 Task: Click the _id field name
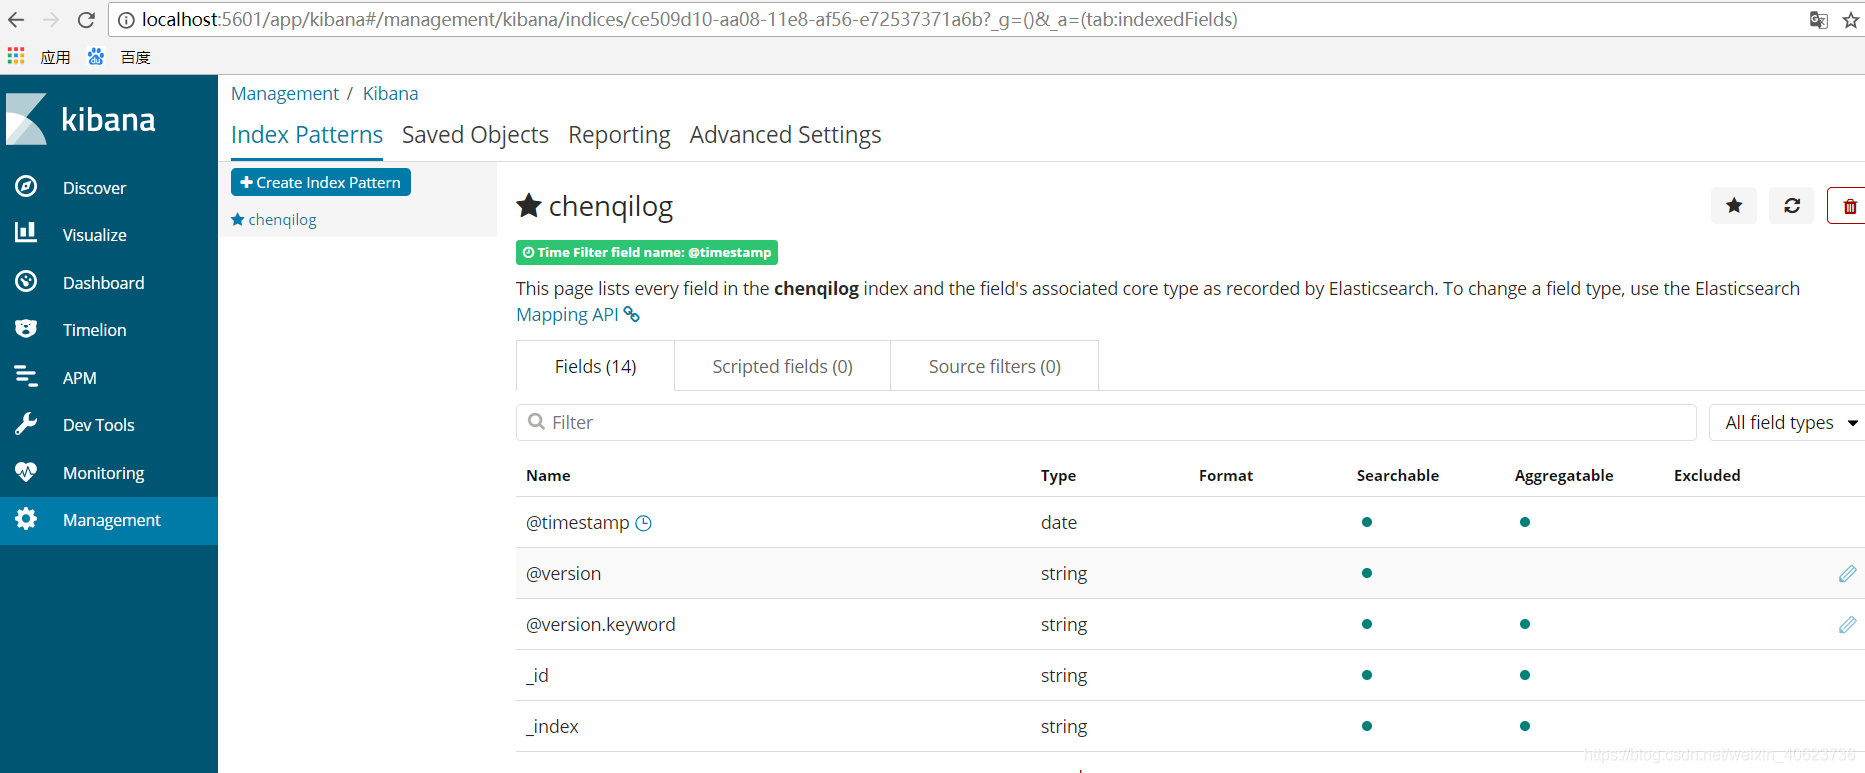click(537, 676)
